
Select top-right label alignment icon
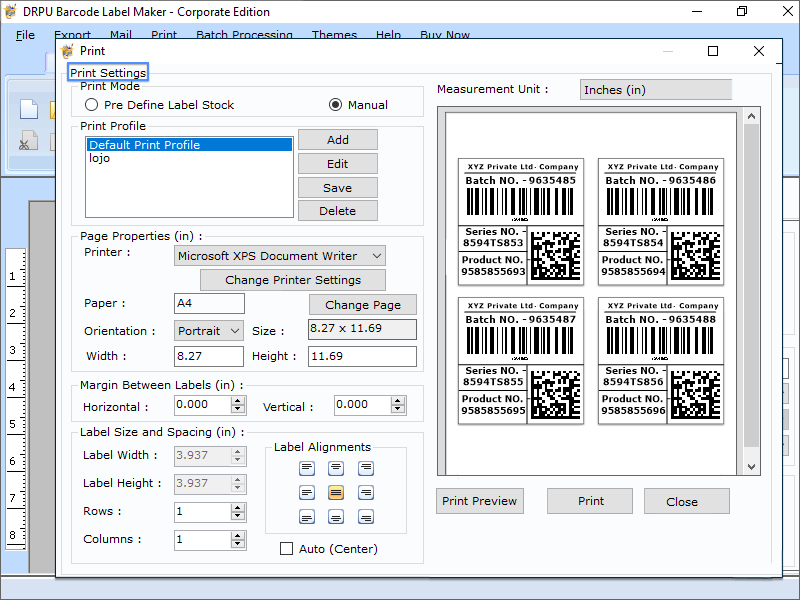(x=366, y=468)
